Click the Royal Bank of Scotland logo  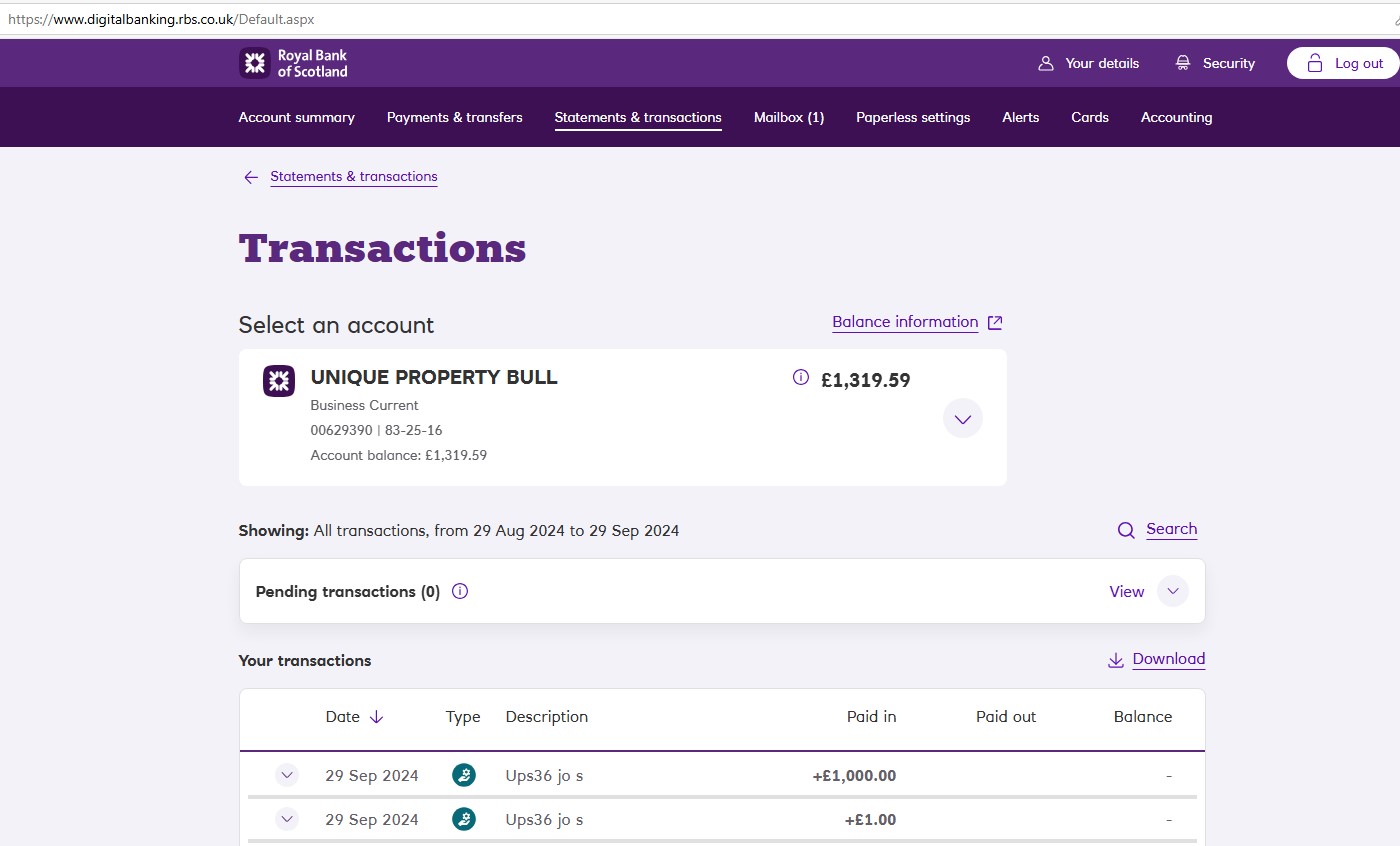point(293,63)
